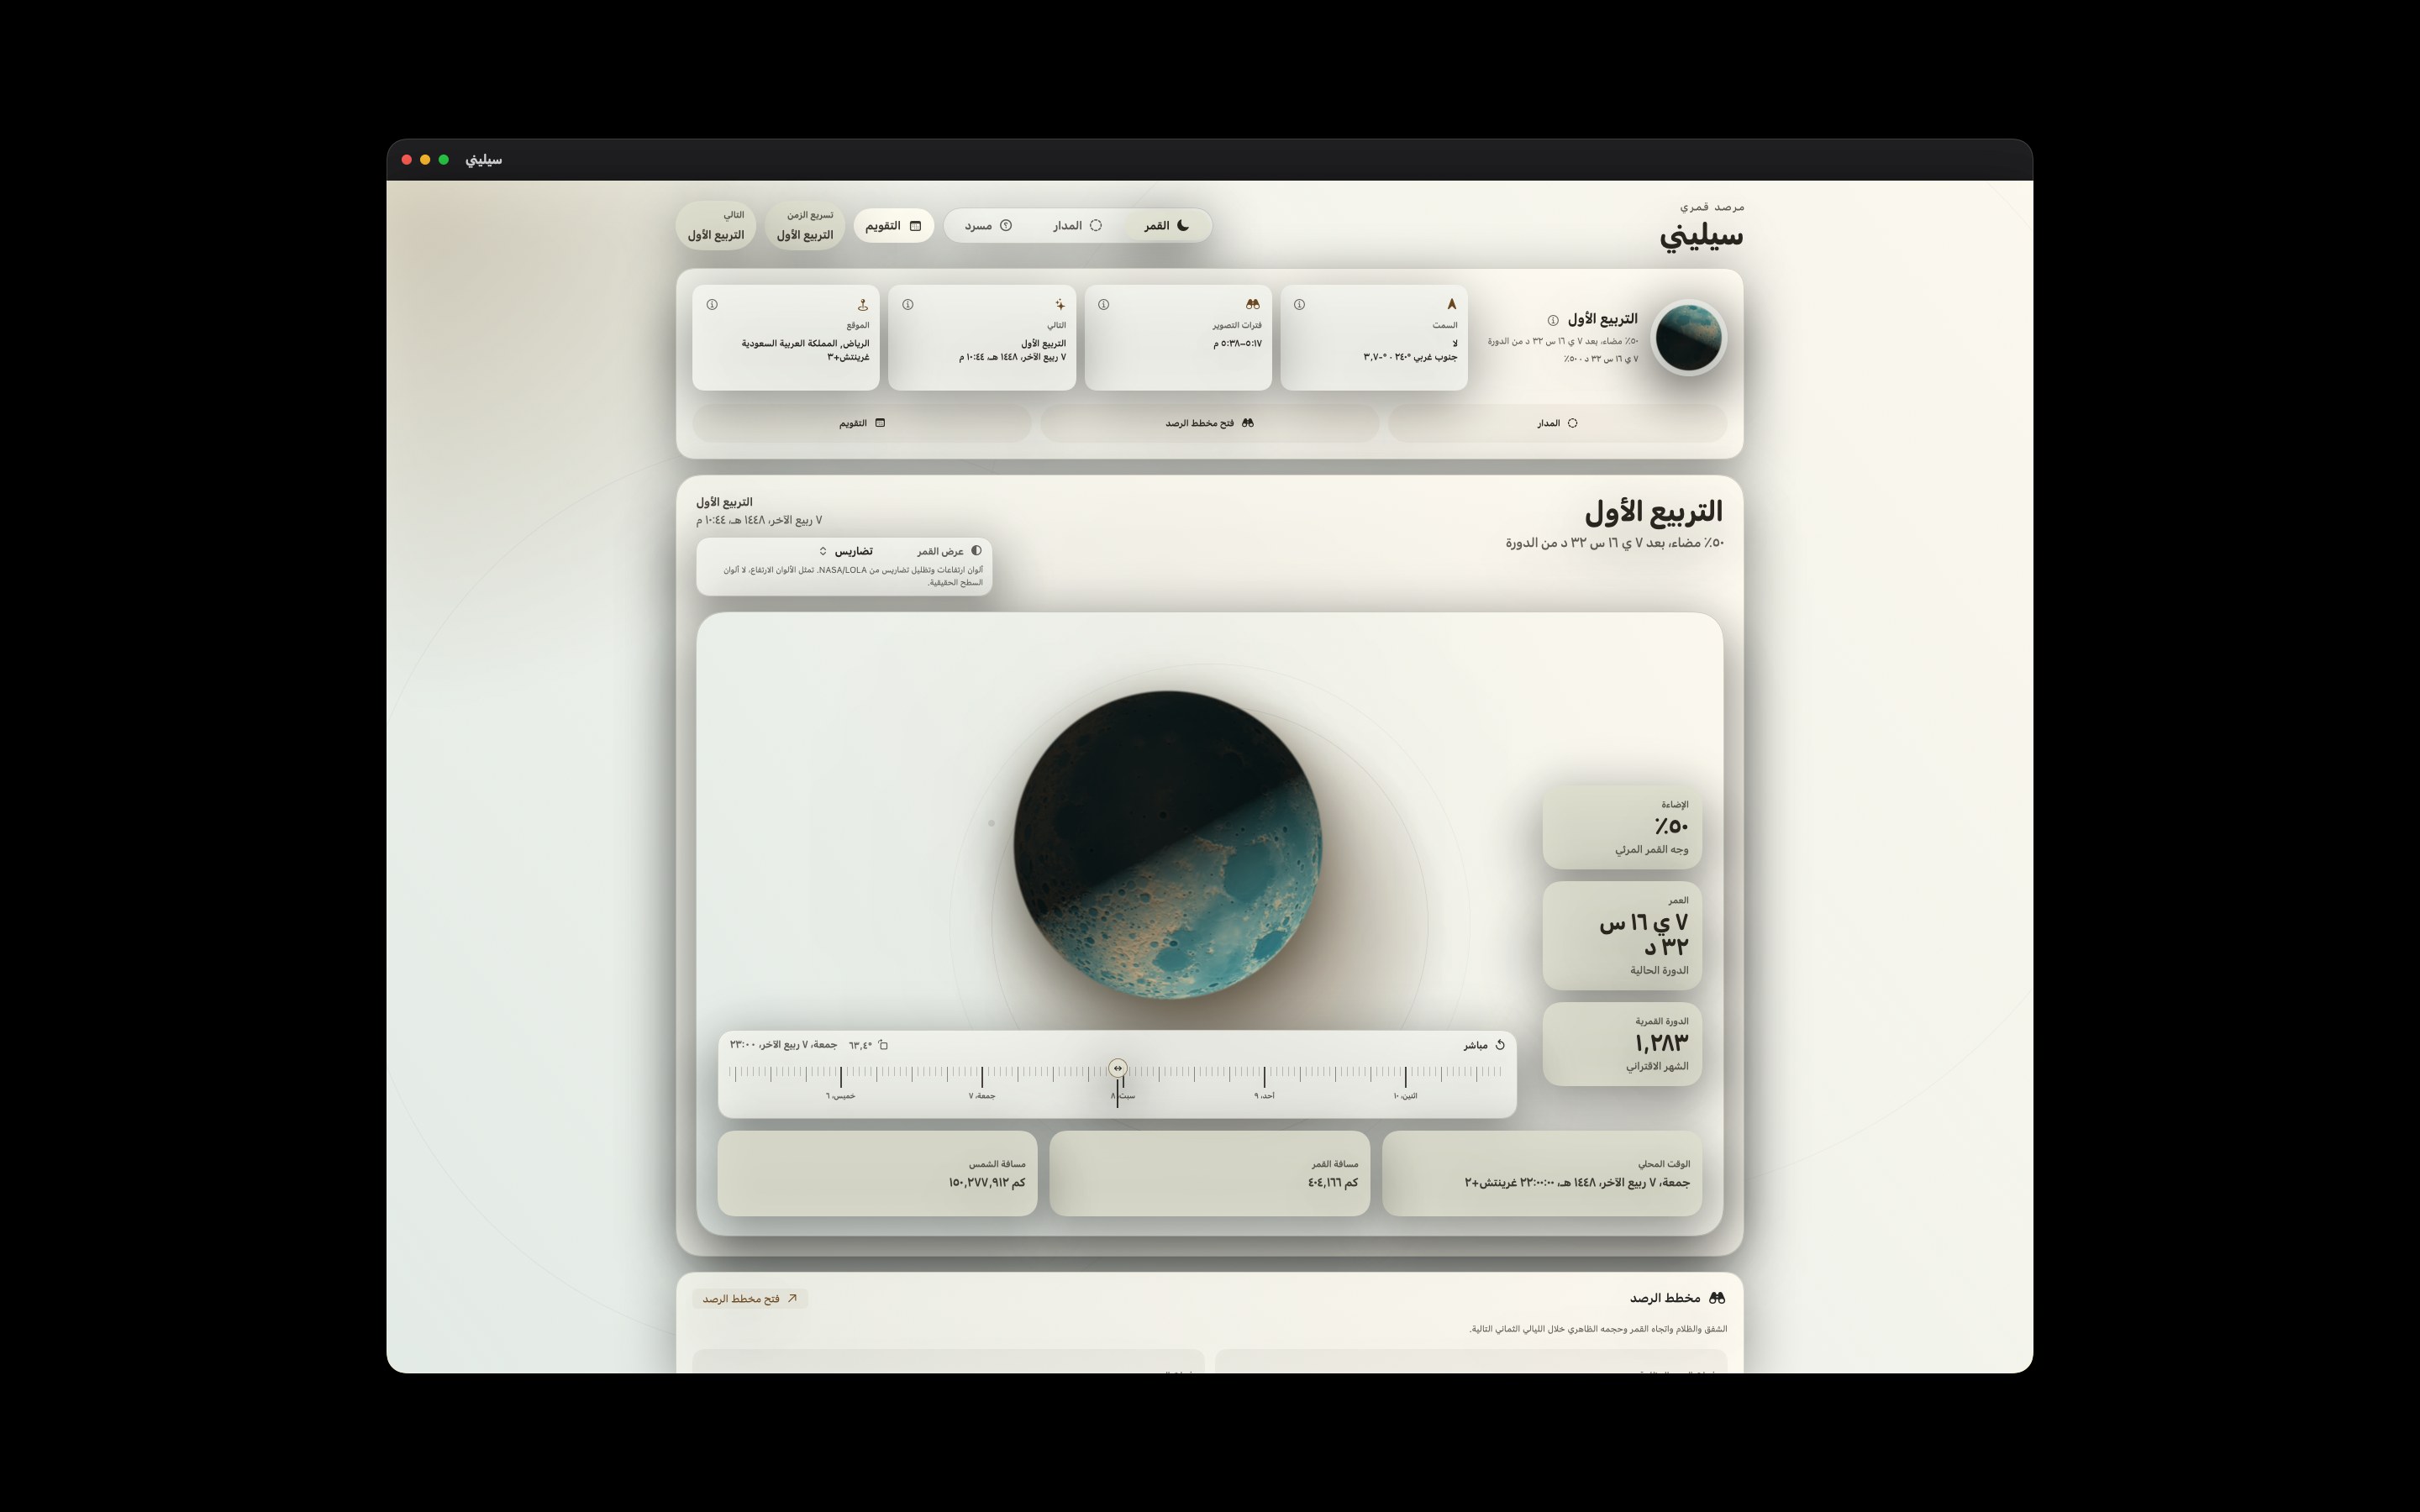Viewport: 2420px width, 1512px height.
Task: Expand the تضاريس moon view dropdown
Action: 846,551
